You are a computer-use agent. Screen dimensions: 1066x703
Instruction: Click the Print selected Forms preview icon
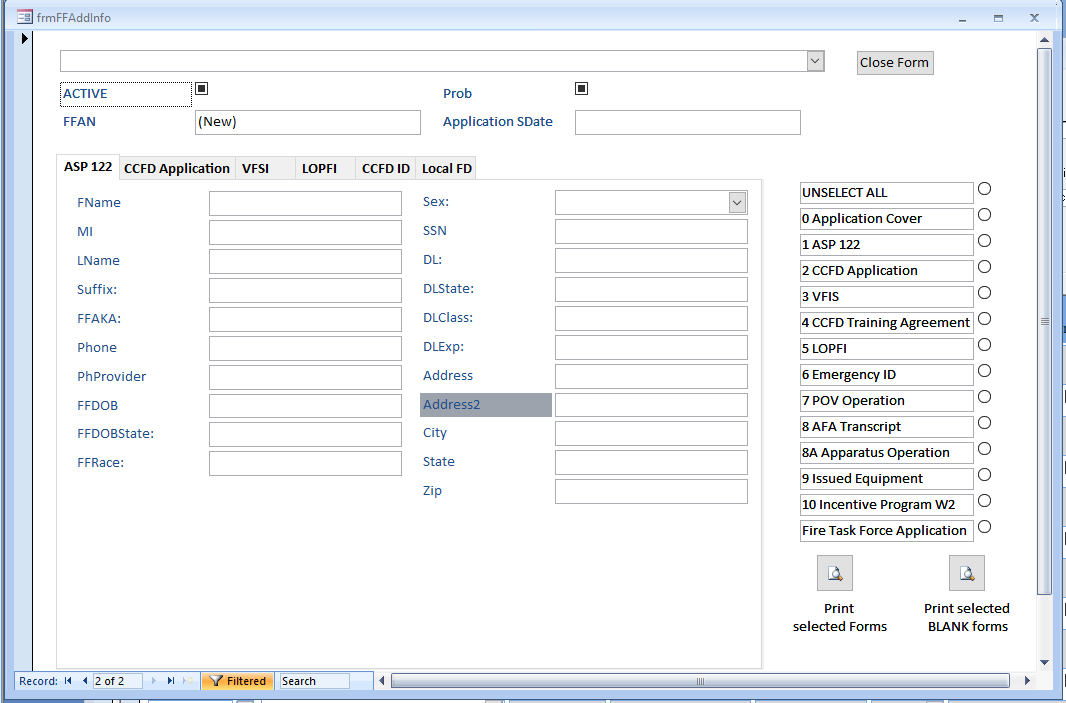(x=835, y=573)
